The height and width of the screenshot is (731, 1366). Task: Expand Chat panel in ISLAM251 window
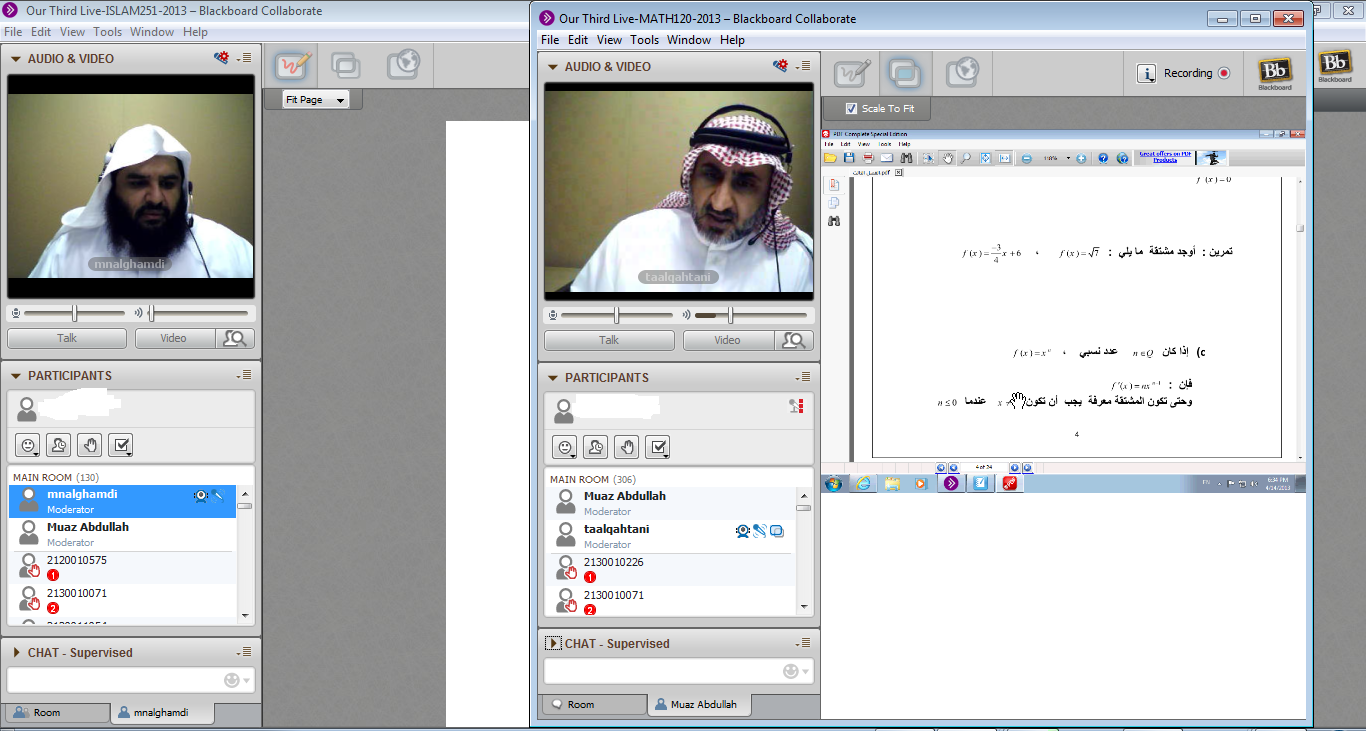point(16,652)
